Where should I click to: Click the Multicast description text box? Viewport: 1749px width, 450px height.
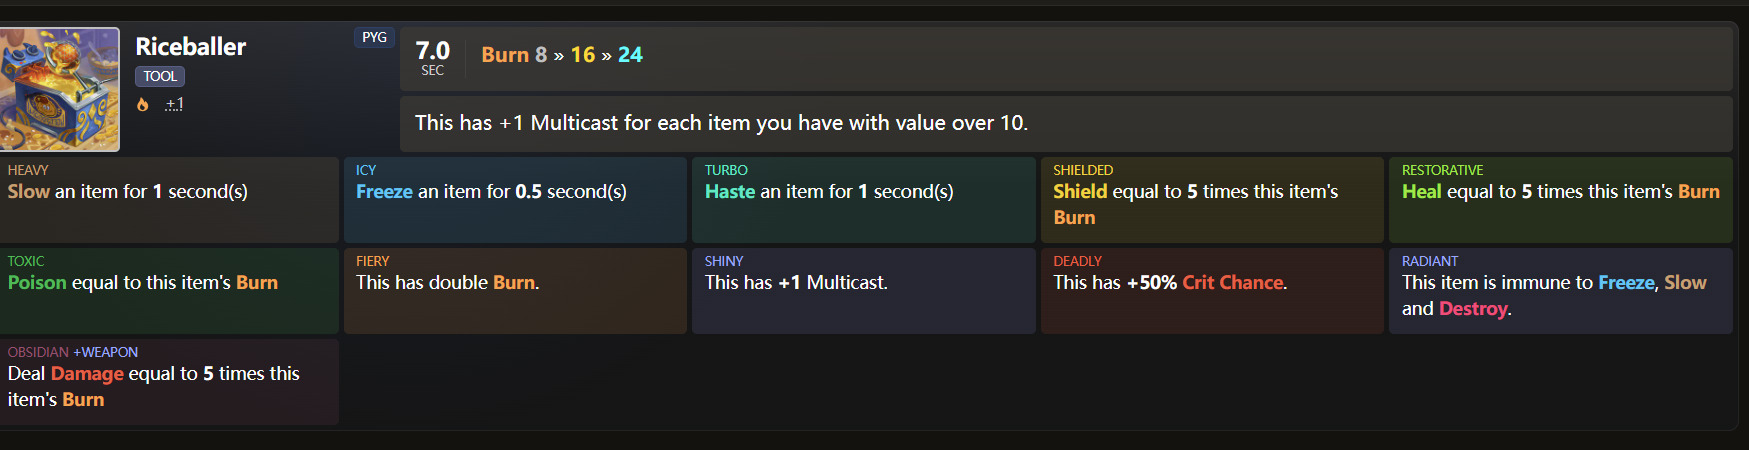(1065, 123)
